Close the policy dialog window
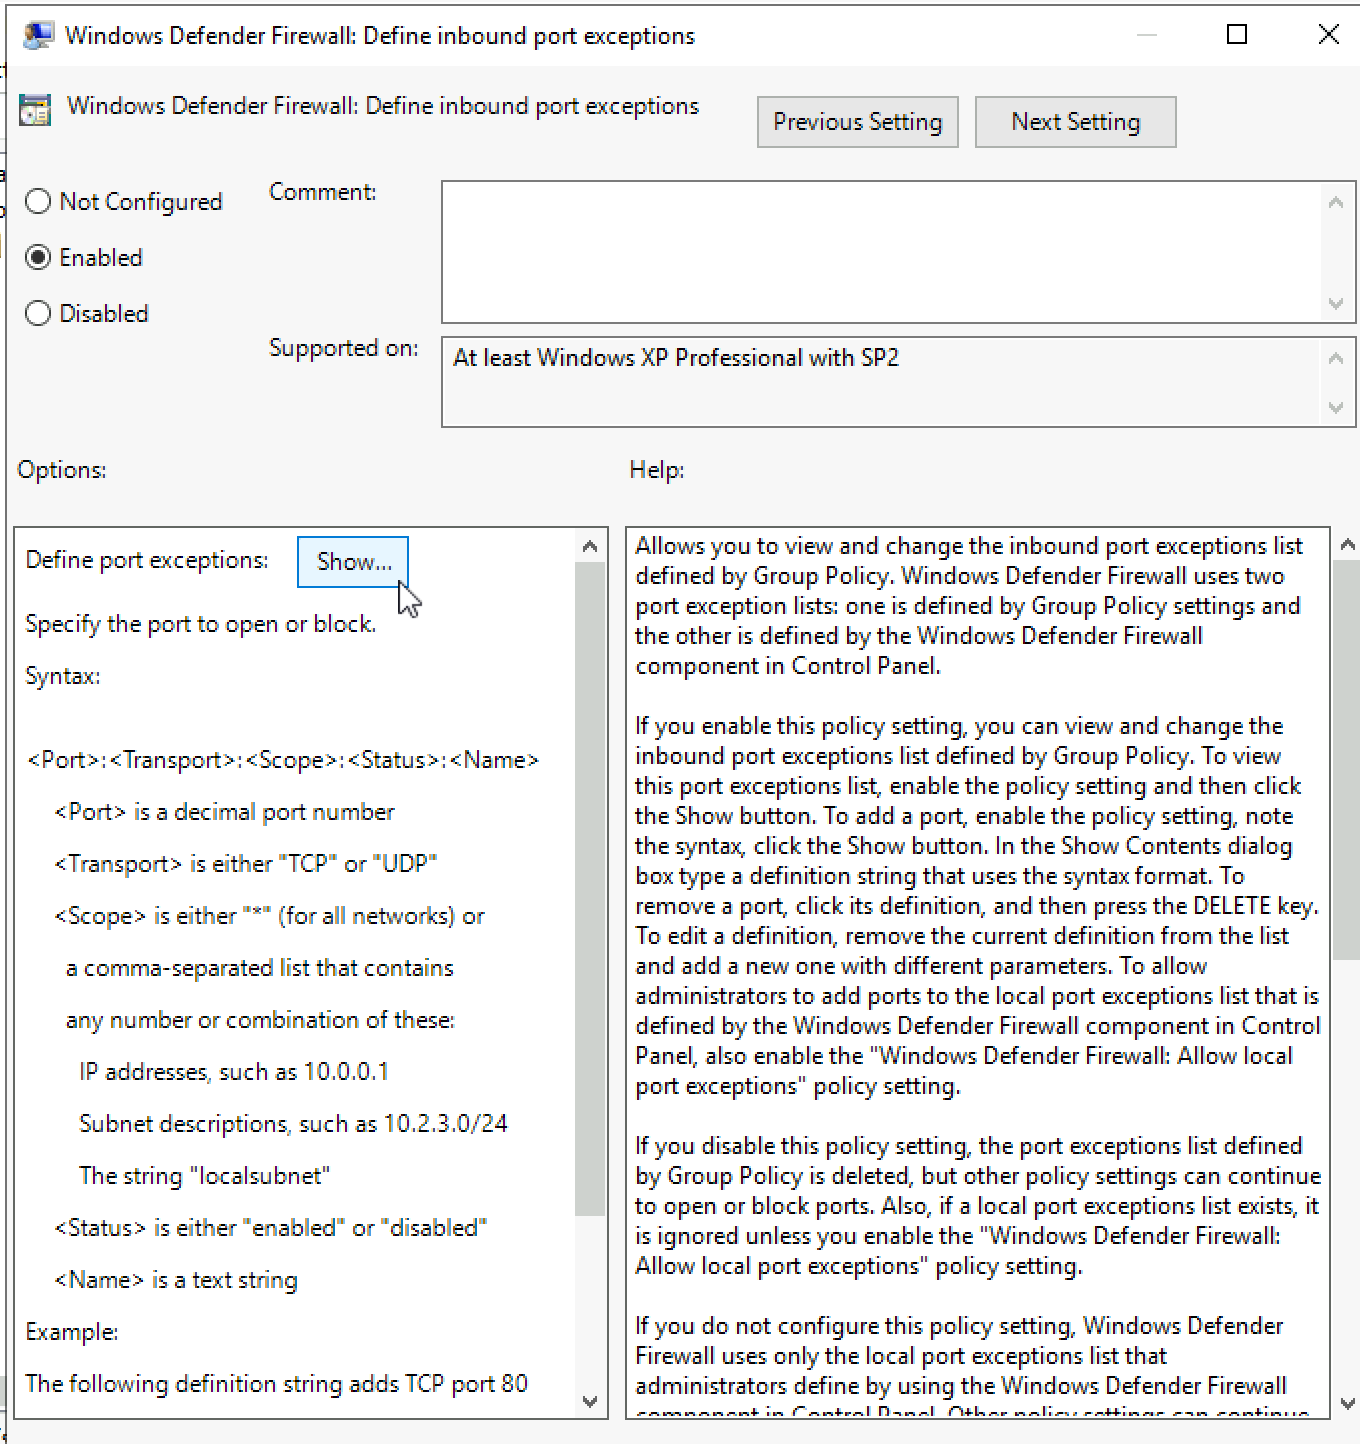1360x1444 pixels. click(1329, 35)
